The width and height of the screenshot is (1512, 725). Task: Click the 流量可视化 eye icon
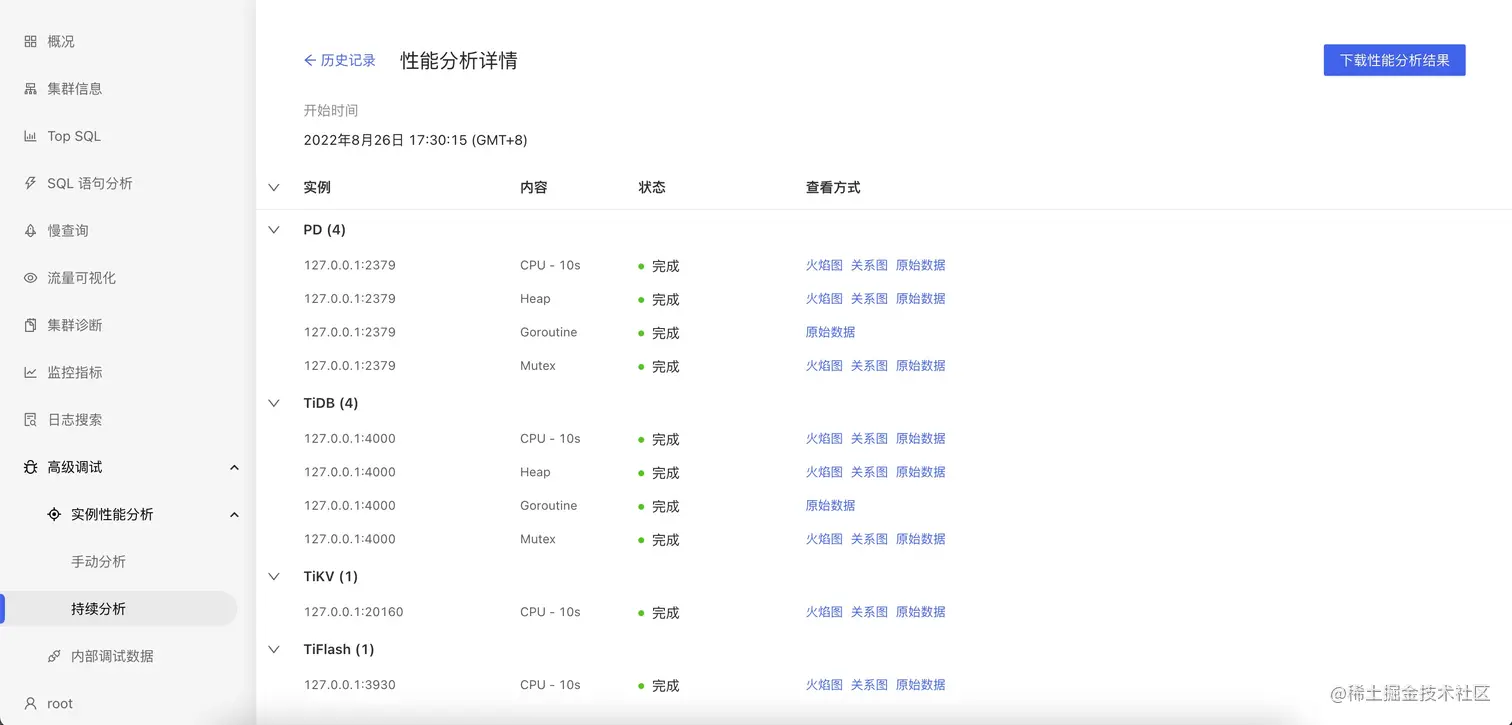tap(30, 278)
